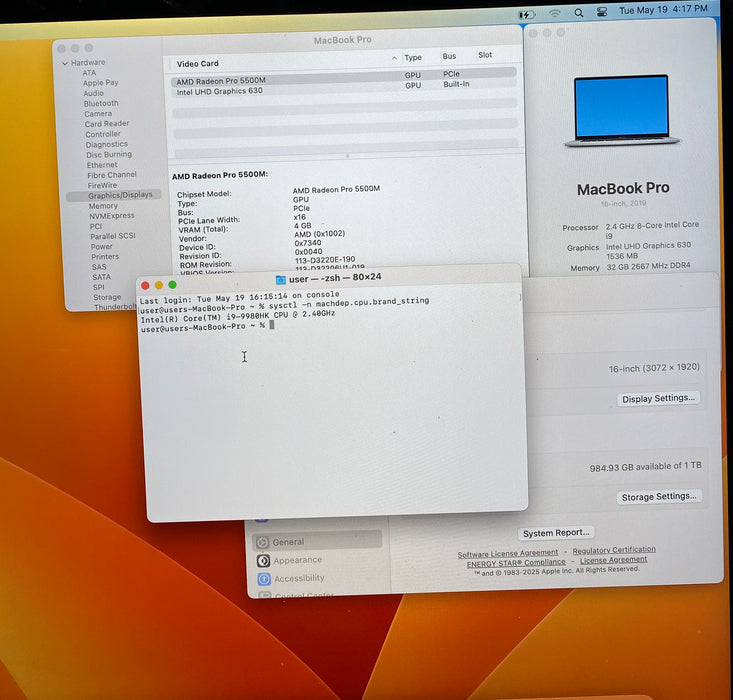This screenshot has height=700, width=733.
Task: Select Printers in hardware sidebar
Action: point(105,257)
